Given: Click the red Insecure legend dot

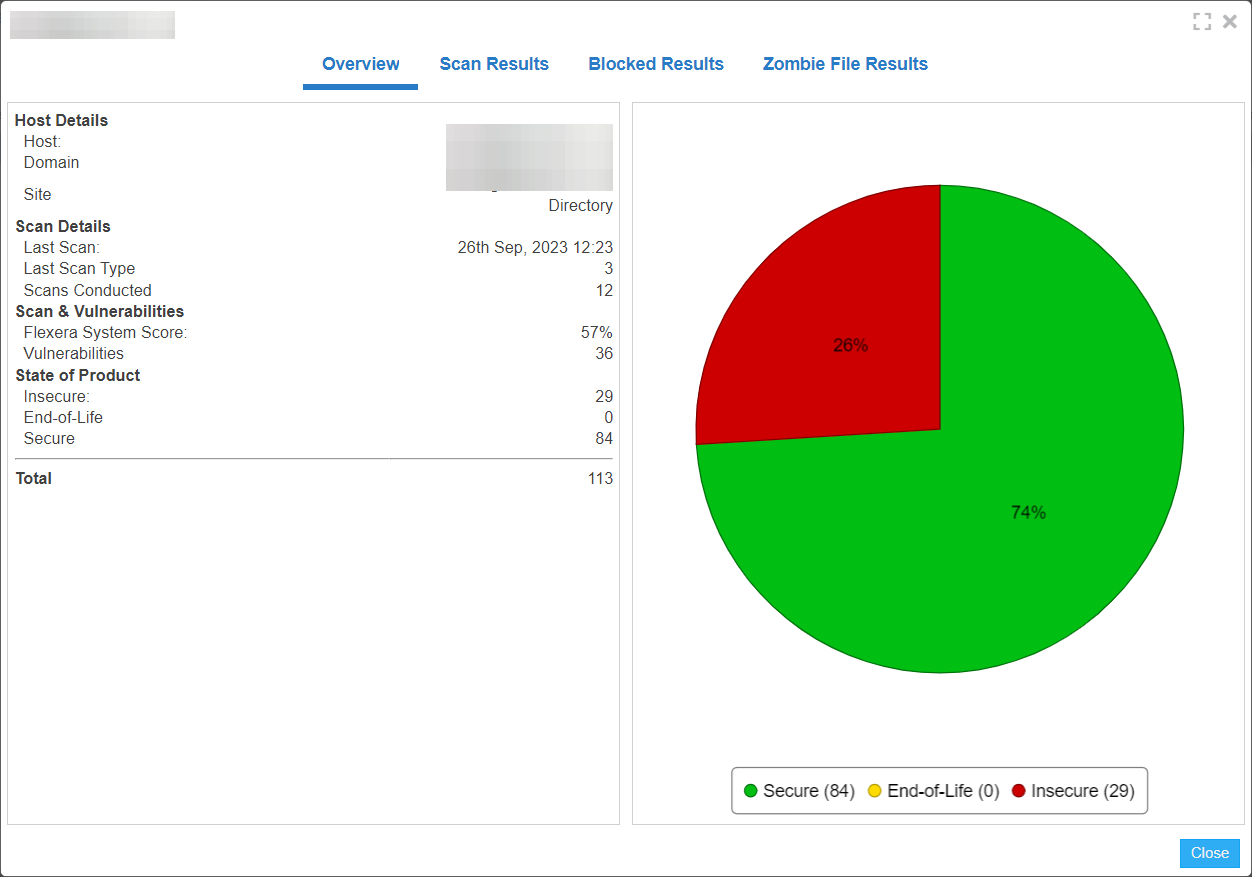Looking at the screenshot, I should [1019, 791].
